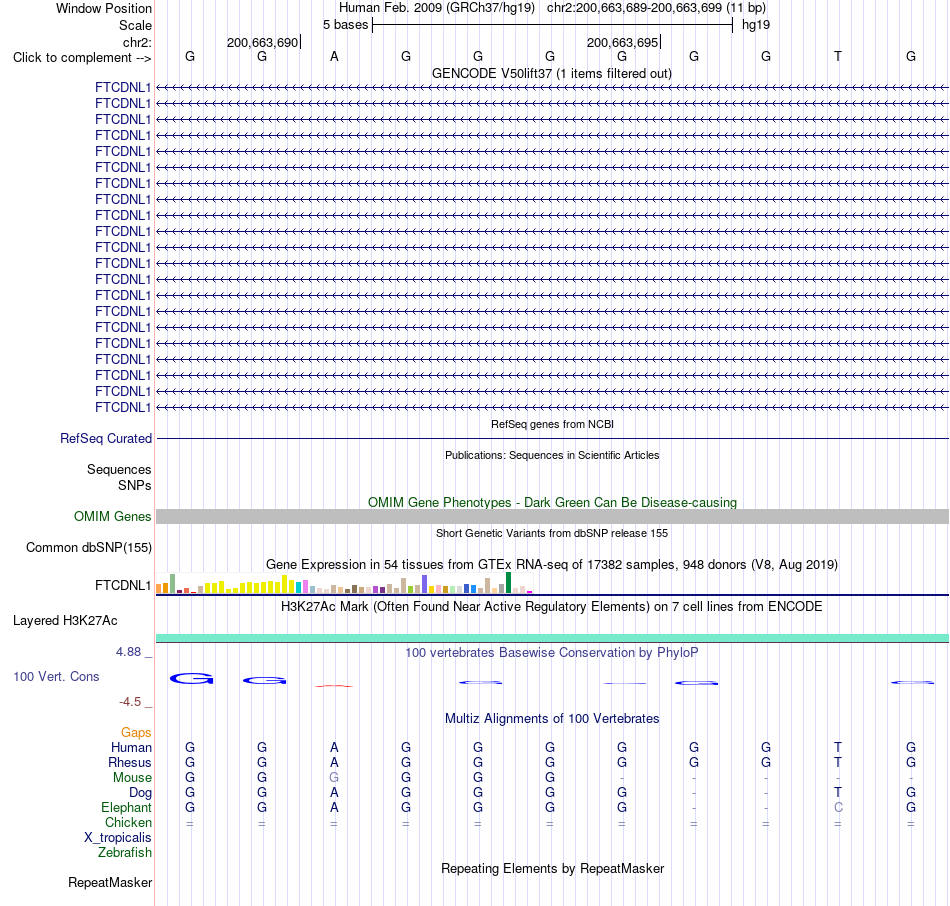The image size is (950, 906).
Task: Select the X_tropicalis species label
Action: tap(118, 838)
